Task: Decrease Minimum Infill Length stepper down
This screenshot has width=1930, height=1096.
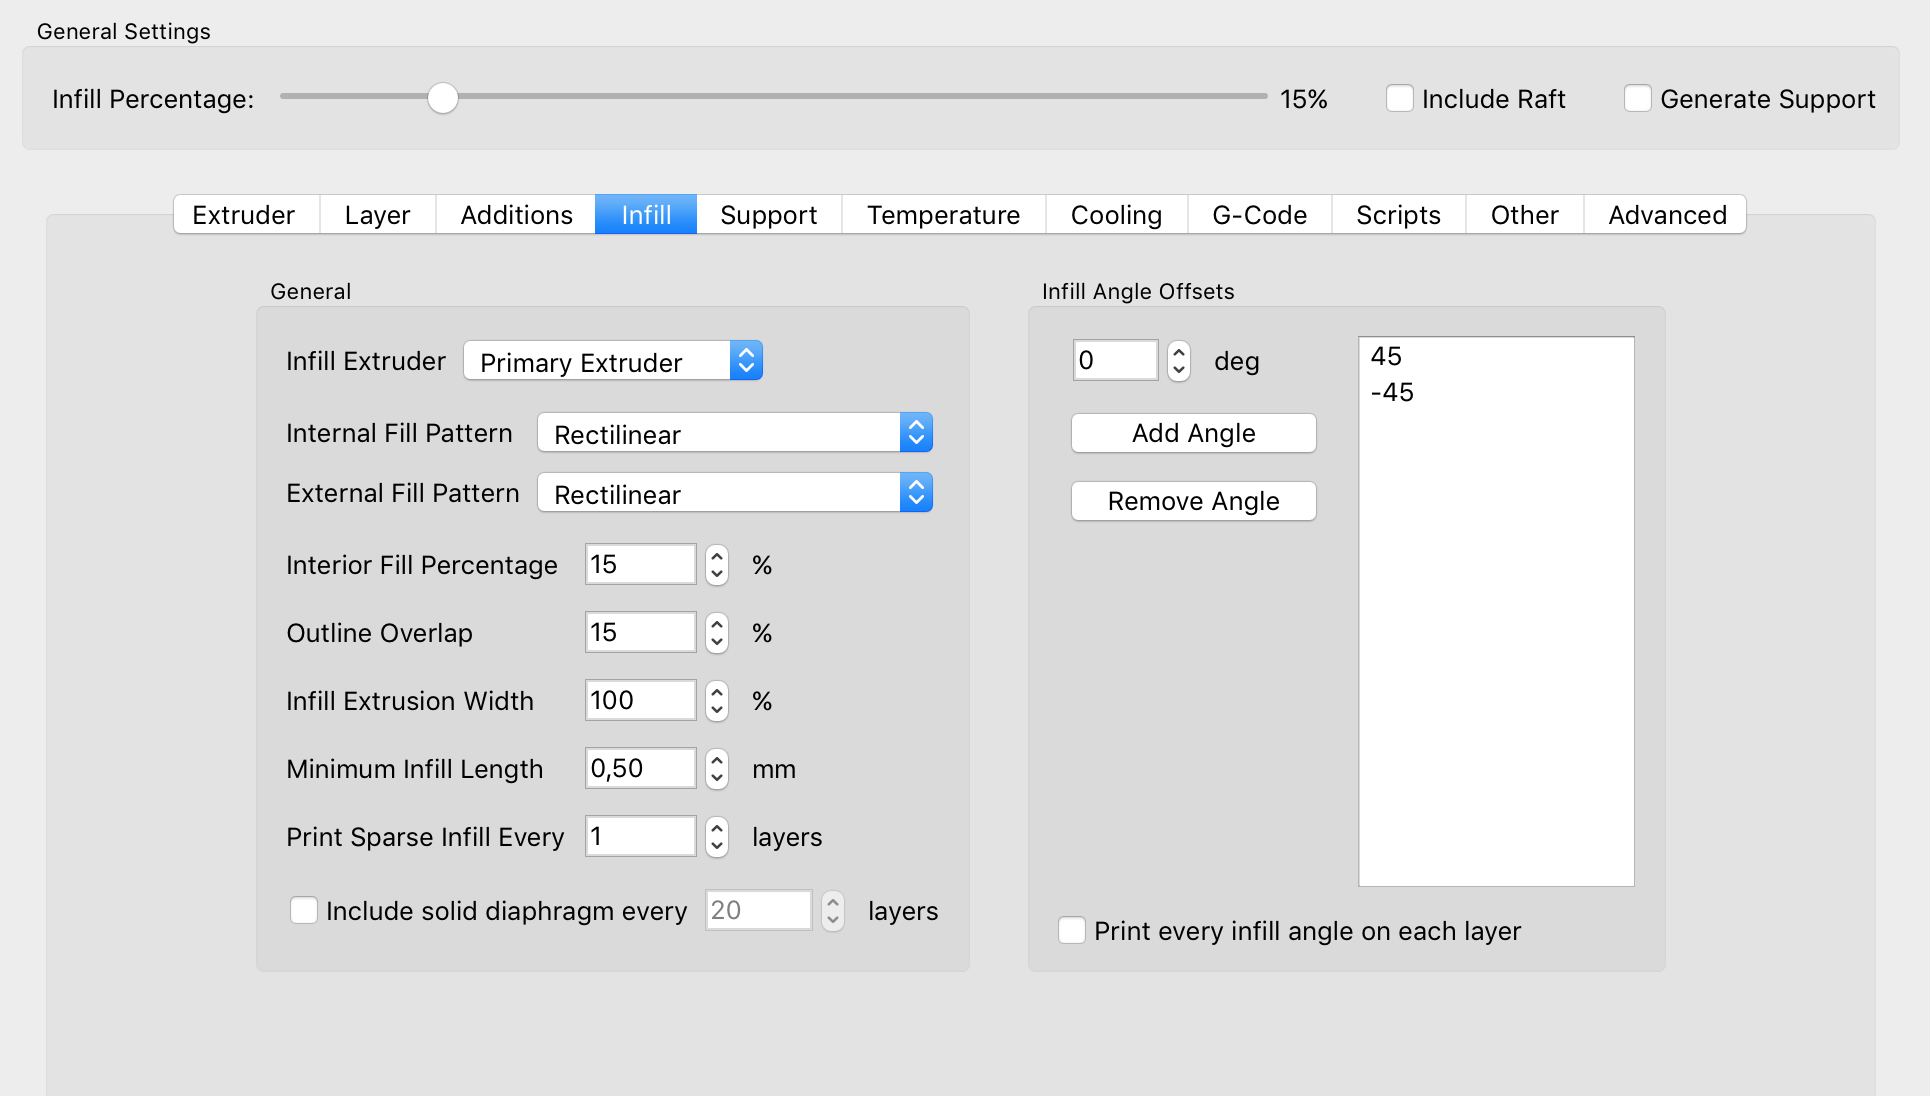Action: tap(716, 778)
